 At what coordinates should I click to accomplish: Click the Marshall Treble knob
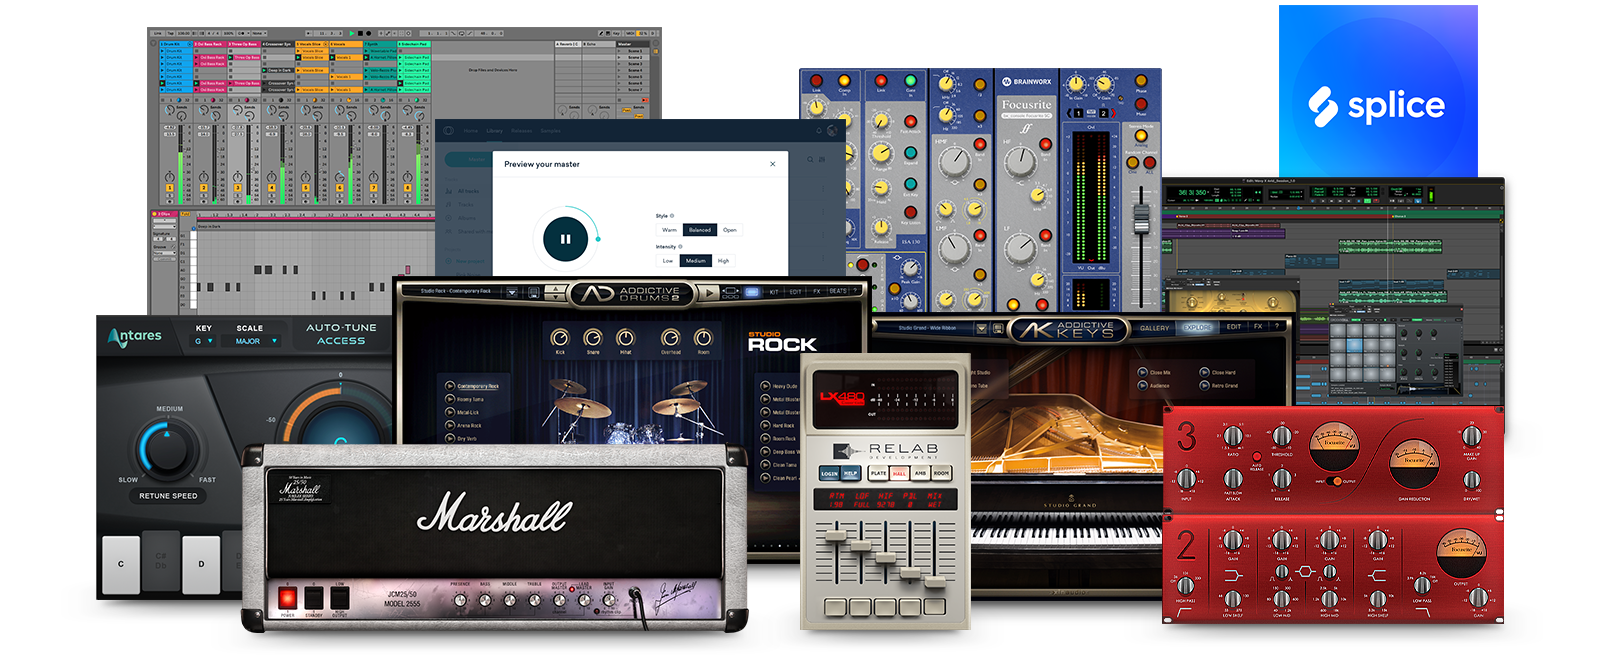[x=535, y=600]
